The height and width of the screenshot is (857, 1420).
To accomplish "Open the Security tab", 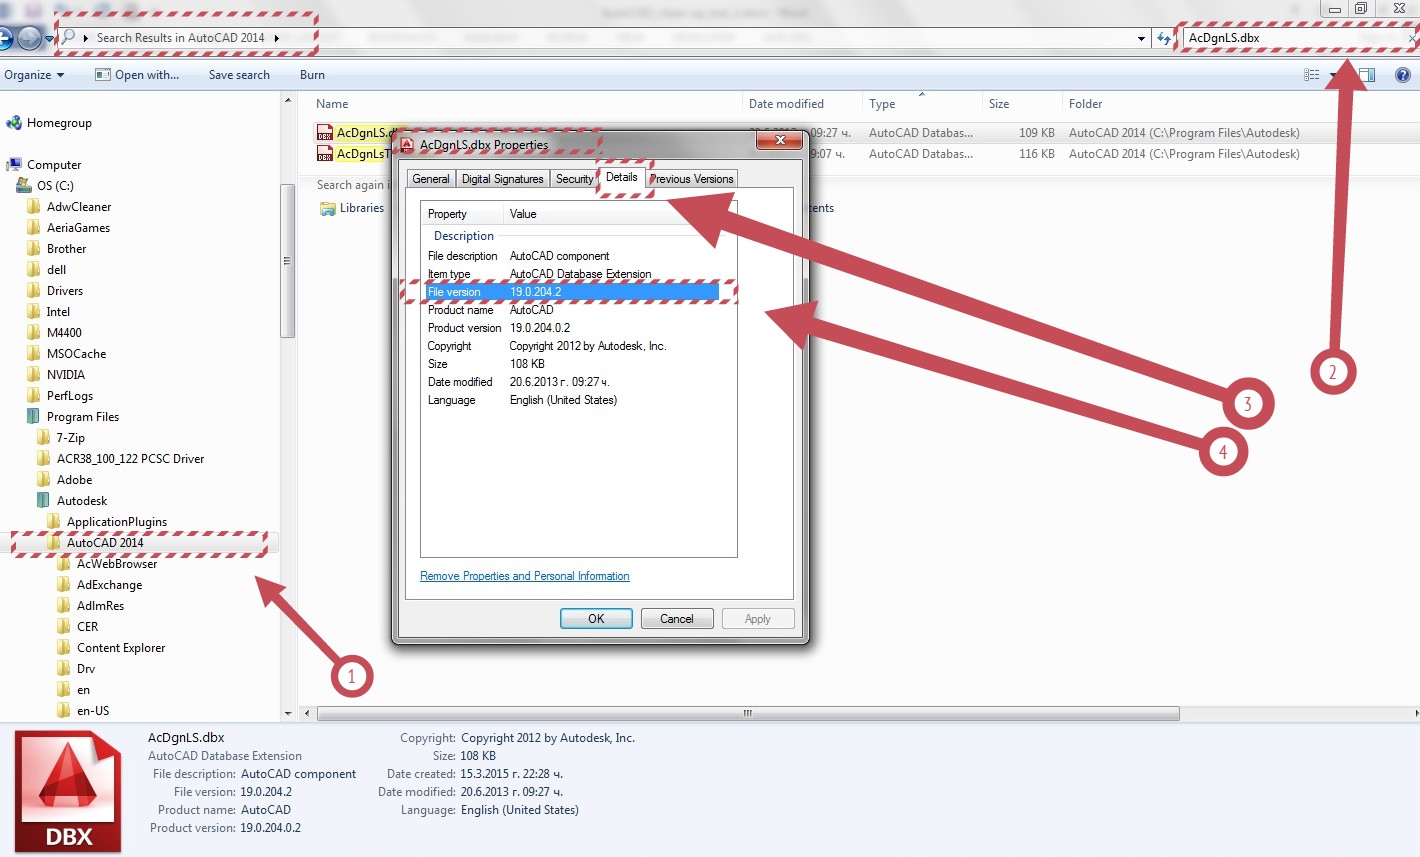I will point(574,179).
